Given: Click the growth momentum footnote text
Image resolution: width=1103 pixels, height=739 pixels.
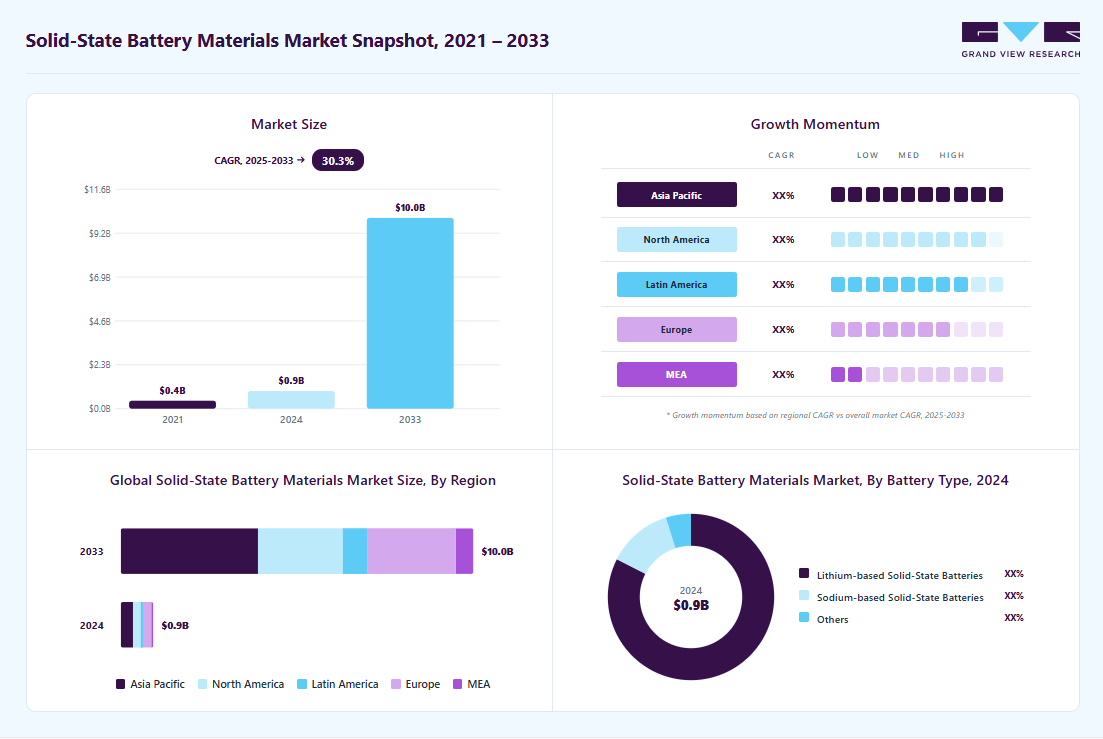Looking at the screenshot, I should [815, 416].
